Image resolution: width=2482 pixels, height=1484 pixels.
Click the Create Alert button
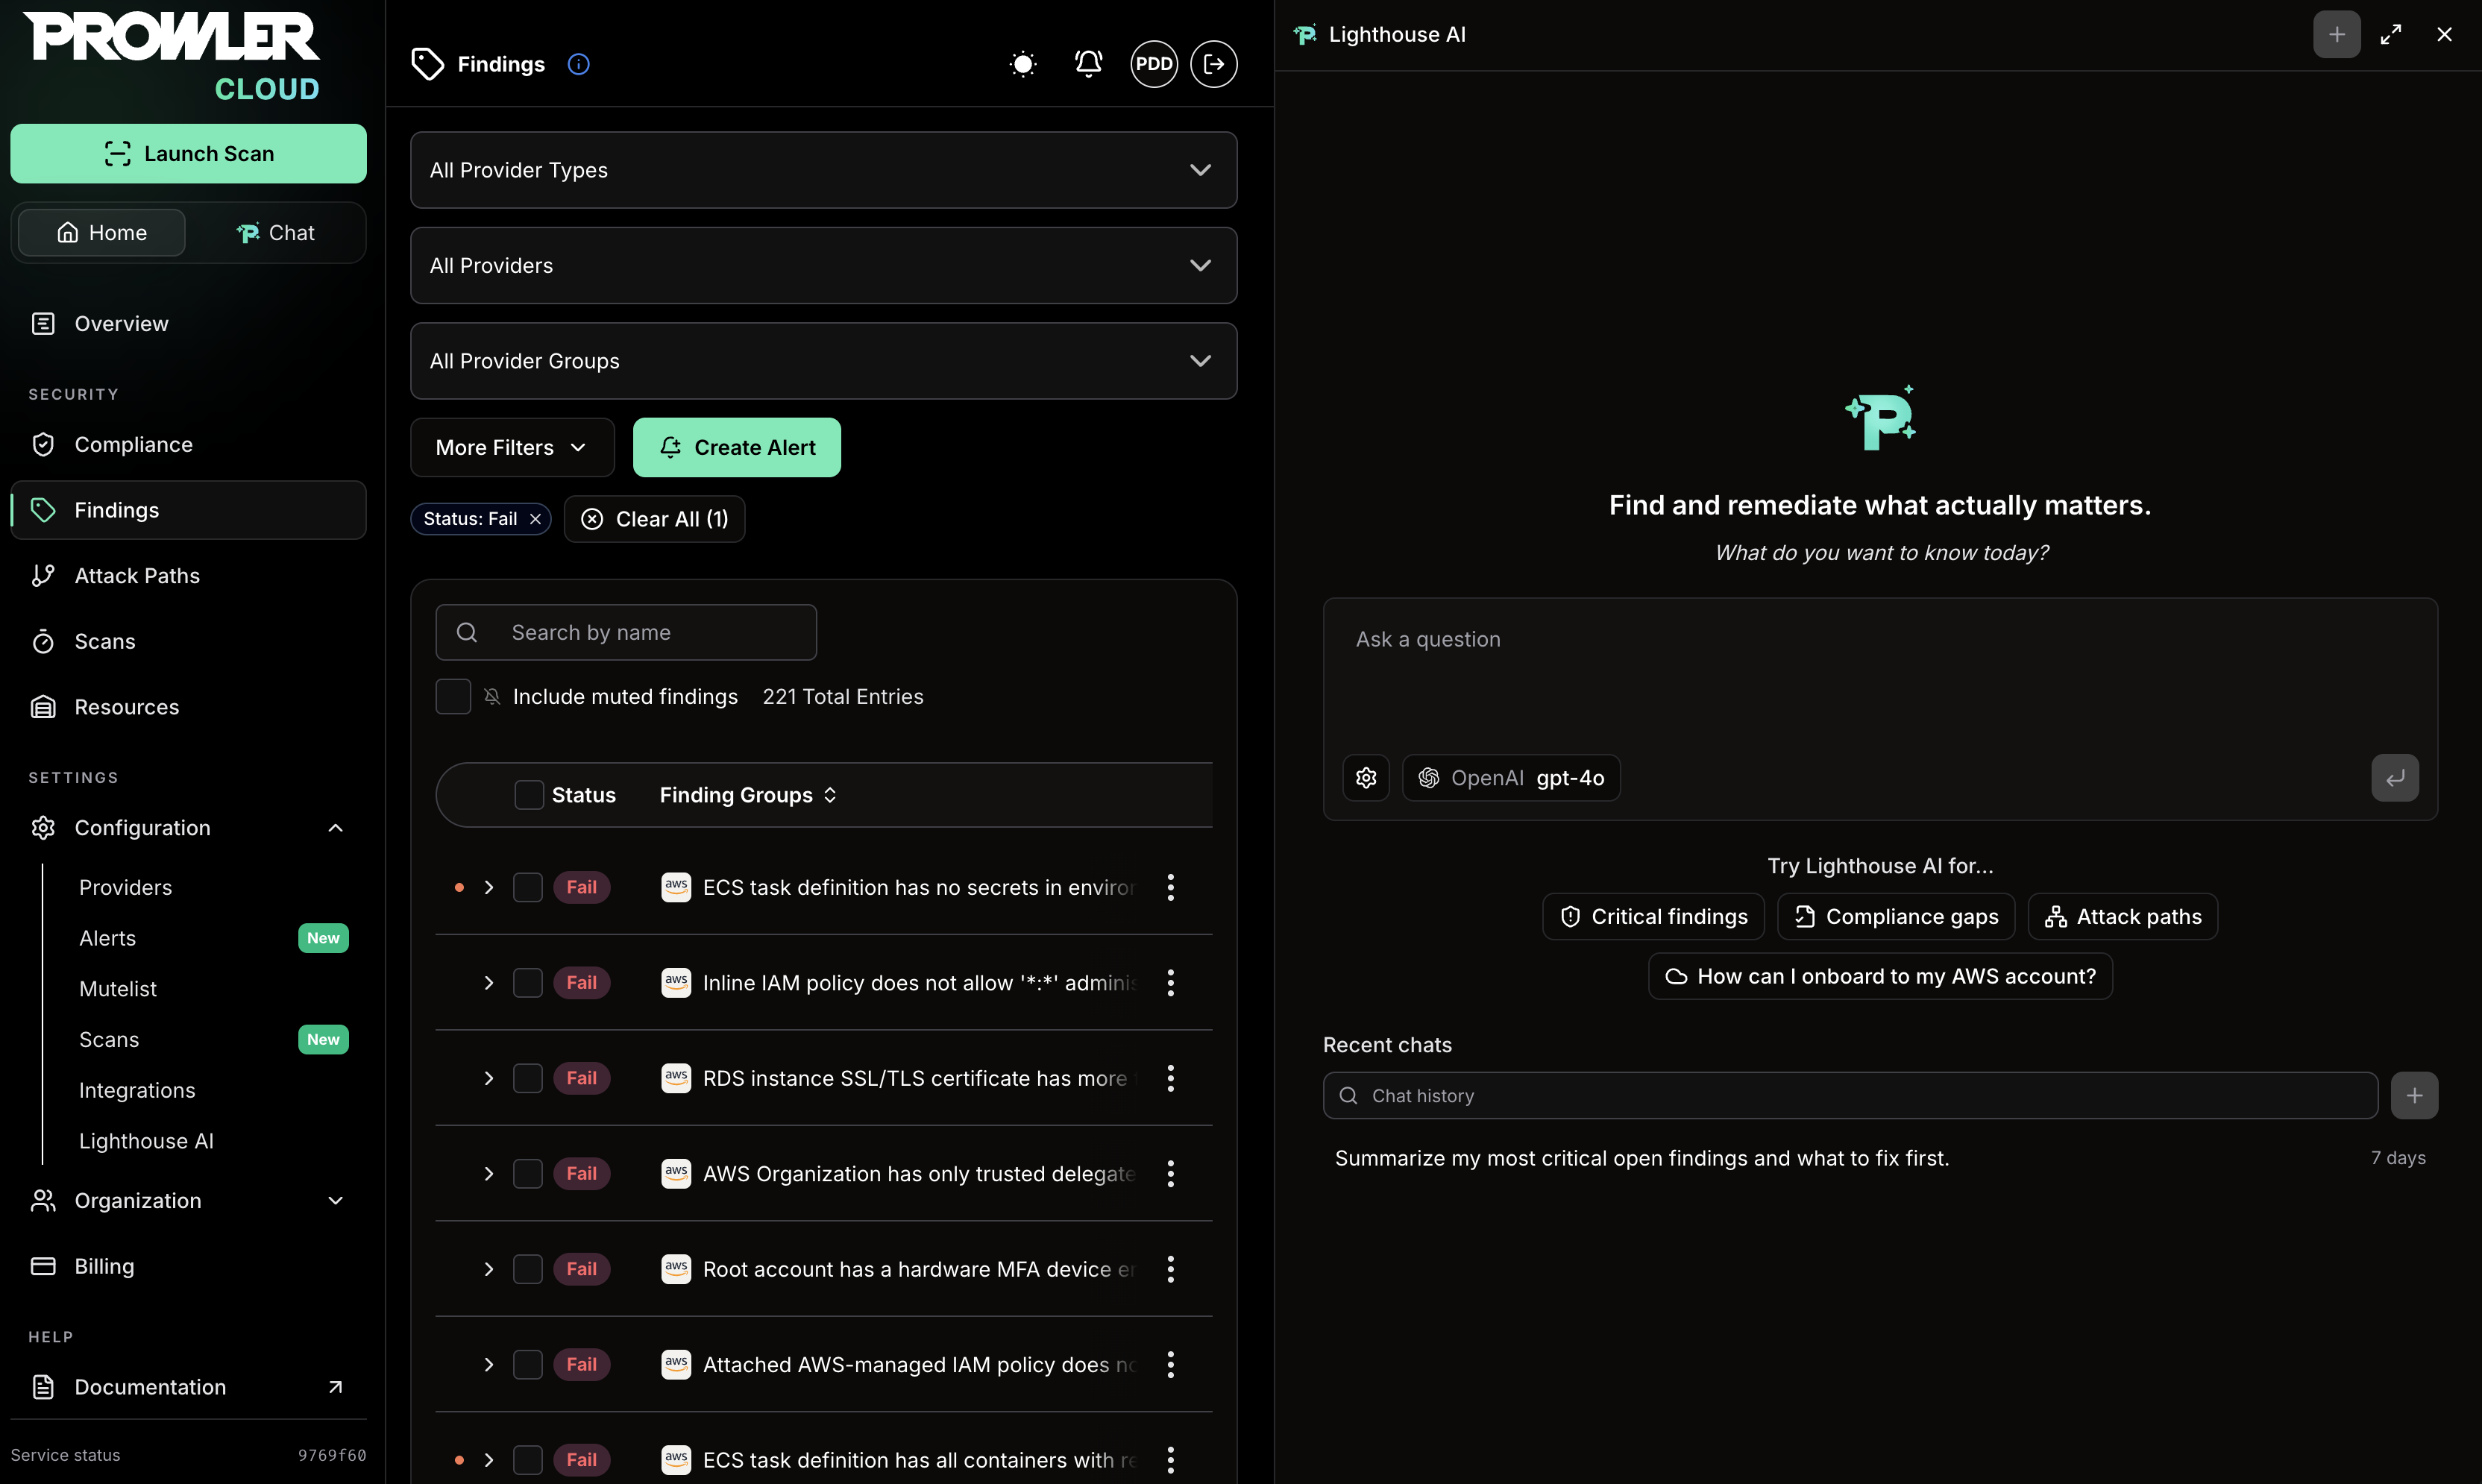click(x=736, y=448)
